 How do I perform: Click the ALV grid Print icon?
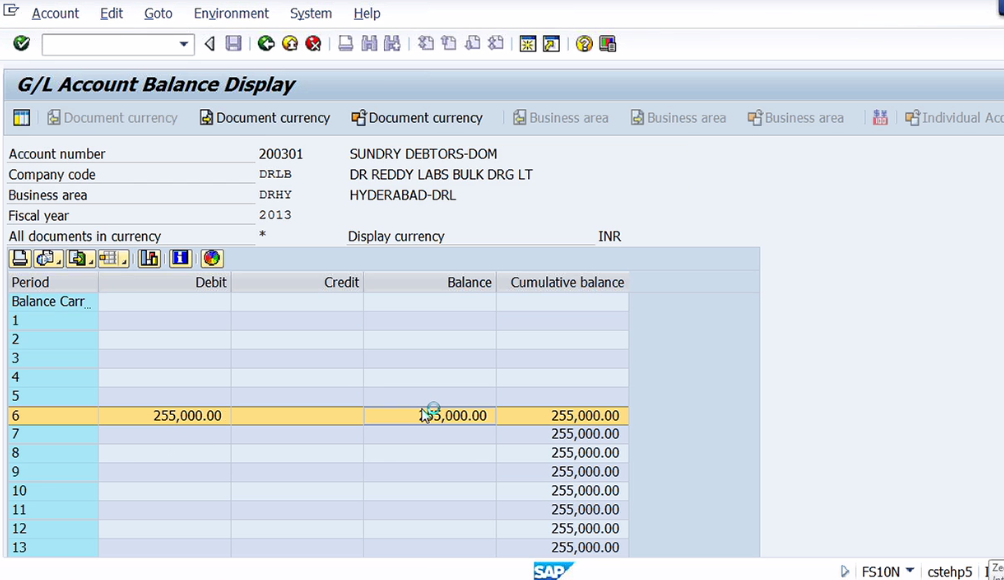pyautogui.click(x=20, y=258)
